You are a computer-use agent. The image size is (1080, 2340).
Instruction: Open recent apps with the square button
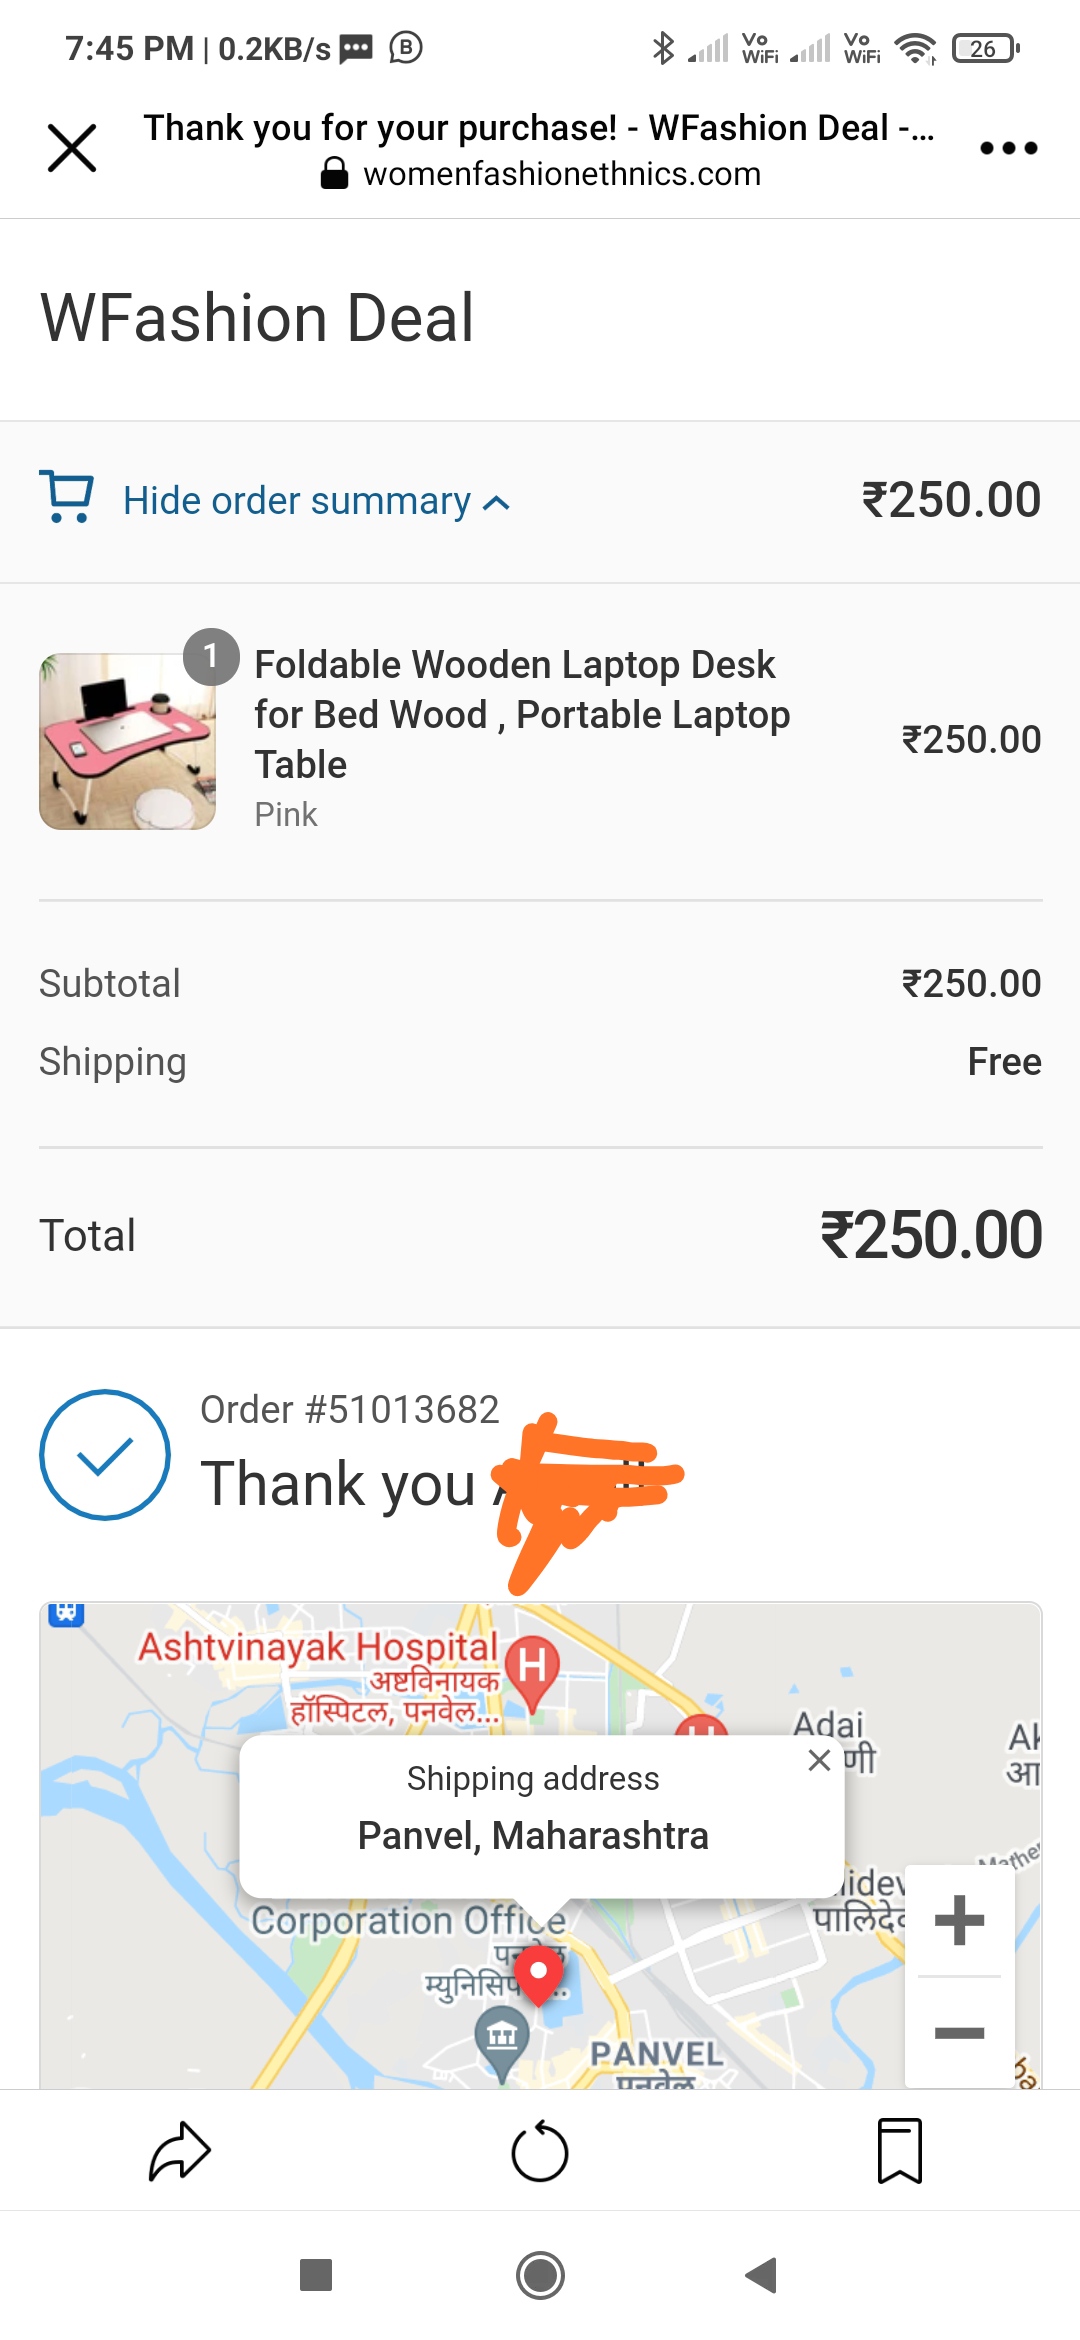tap(316, 2275)
